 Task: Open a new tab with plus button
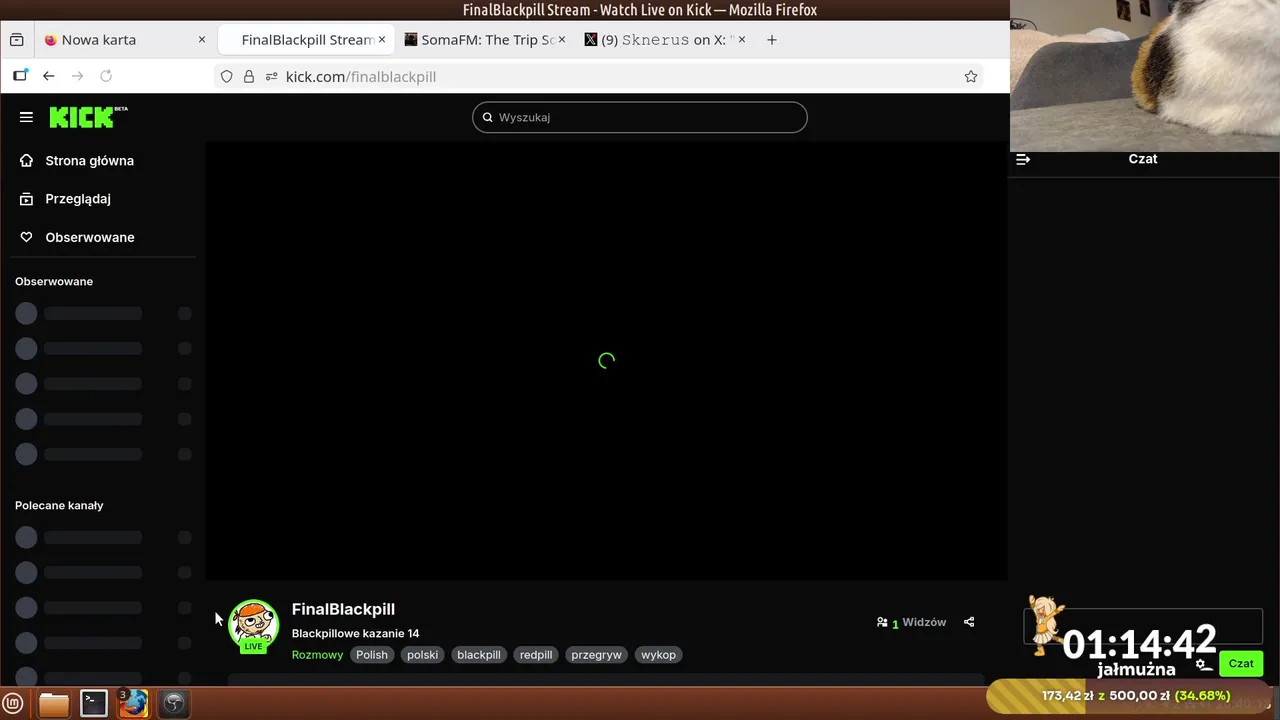771,40
